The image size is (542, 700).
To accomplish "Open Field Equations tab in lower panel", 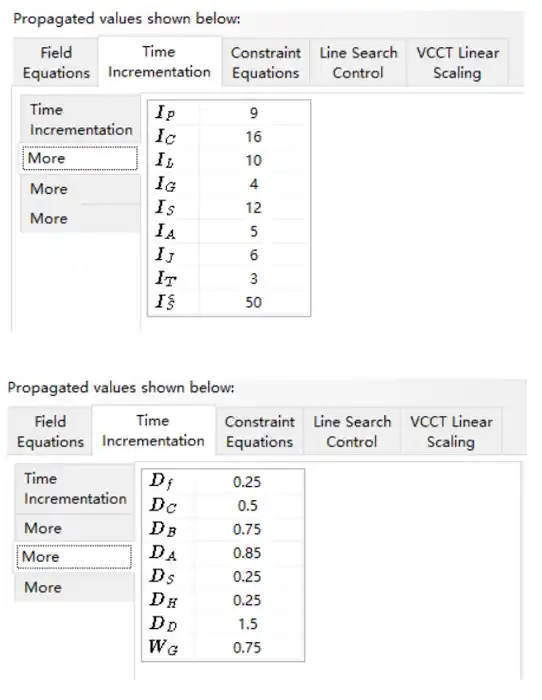I will [x=50, y=431].
